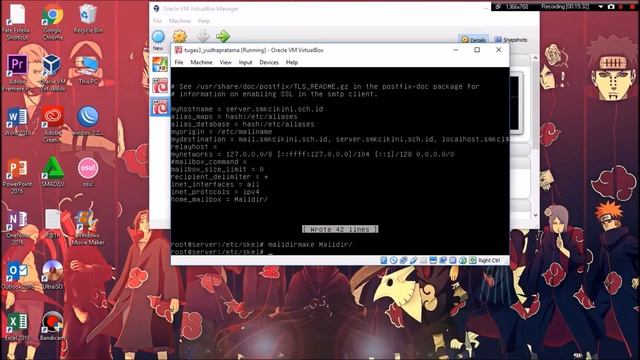This screenshot has height=360, width=640.
Task: Open Help menu in the VM window
Action: pyautogui.click(x=291, y=62)
